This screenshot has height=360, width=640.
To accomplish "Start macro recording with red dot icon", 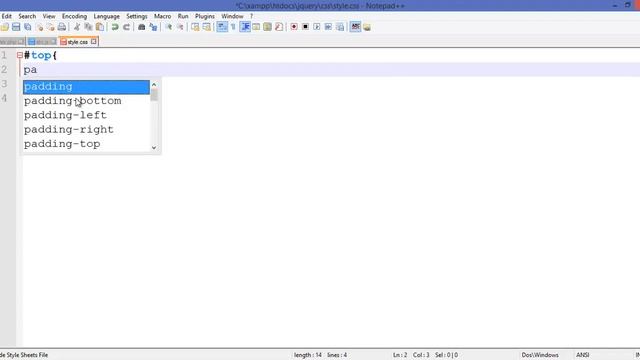I will click(294, 27).
